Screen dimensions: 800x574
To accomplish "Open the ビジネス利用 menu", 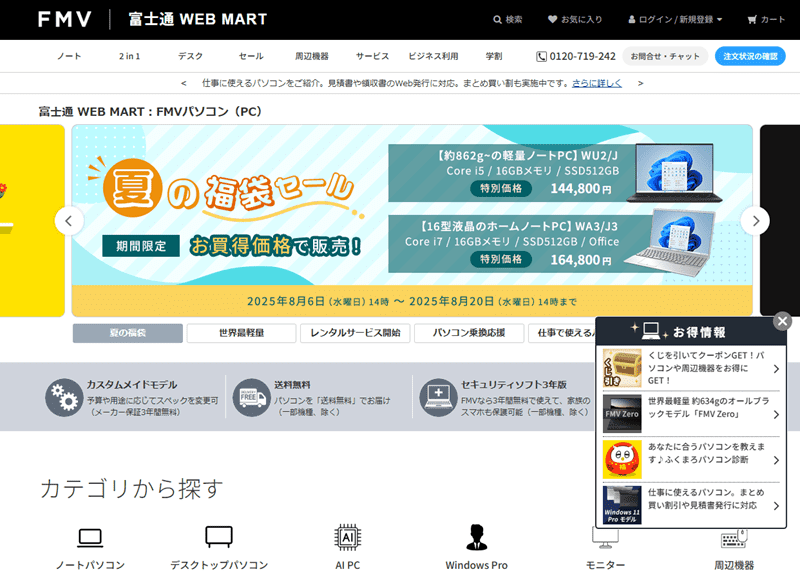I will coord(433,56).
